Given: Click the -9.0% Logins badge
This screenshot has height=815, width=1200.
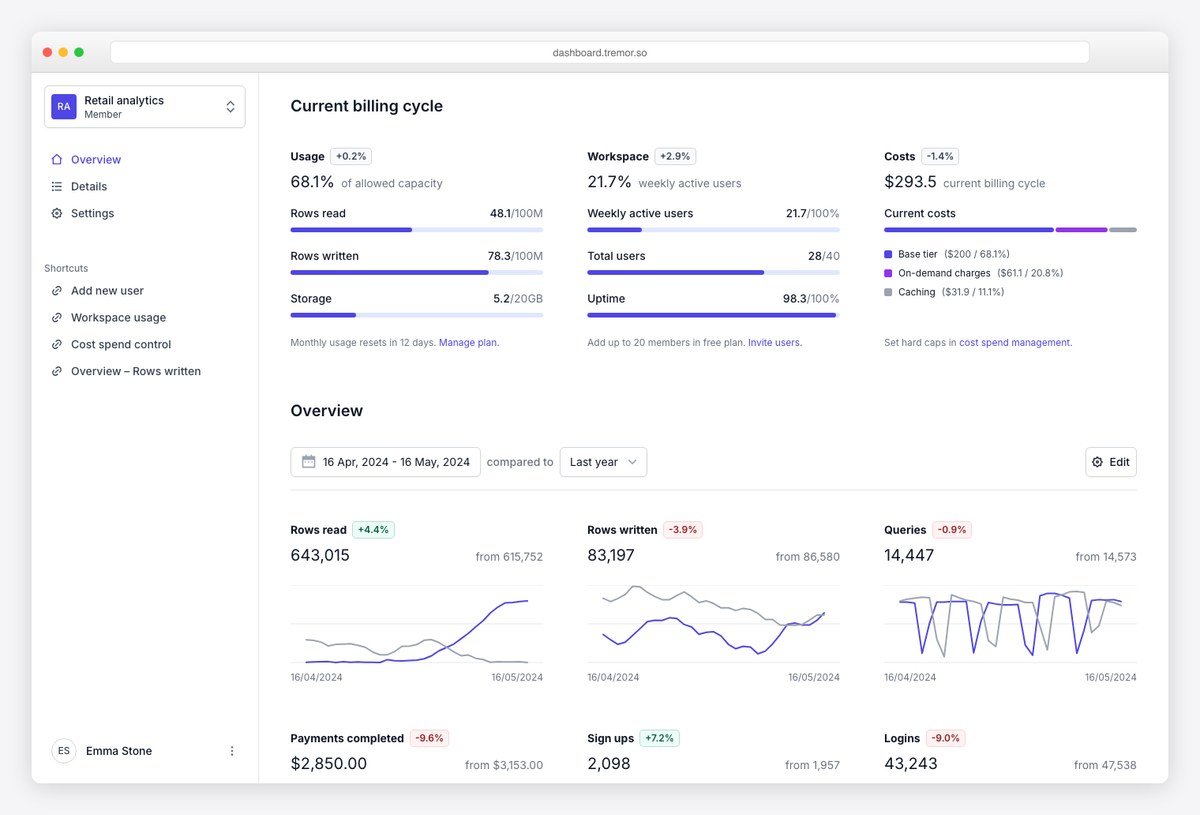Looking at the screenshot, I should [x=945, y=738].
